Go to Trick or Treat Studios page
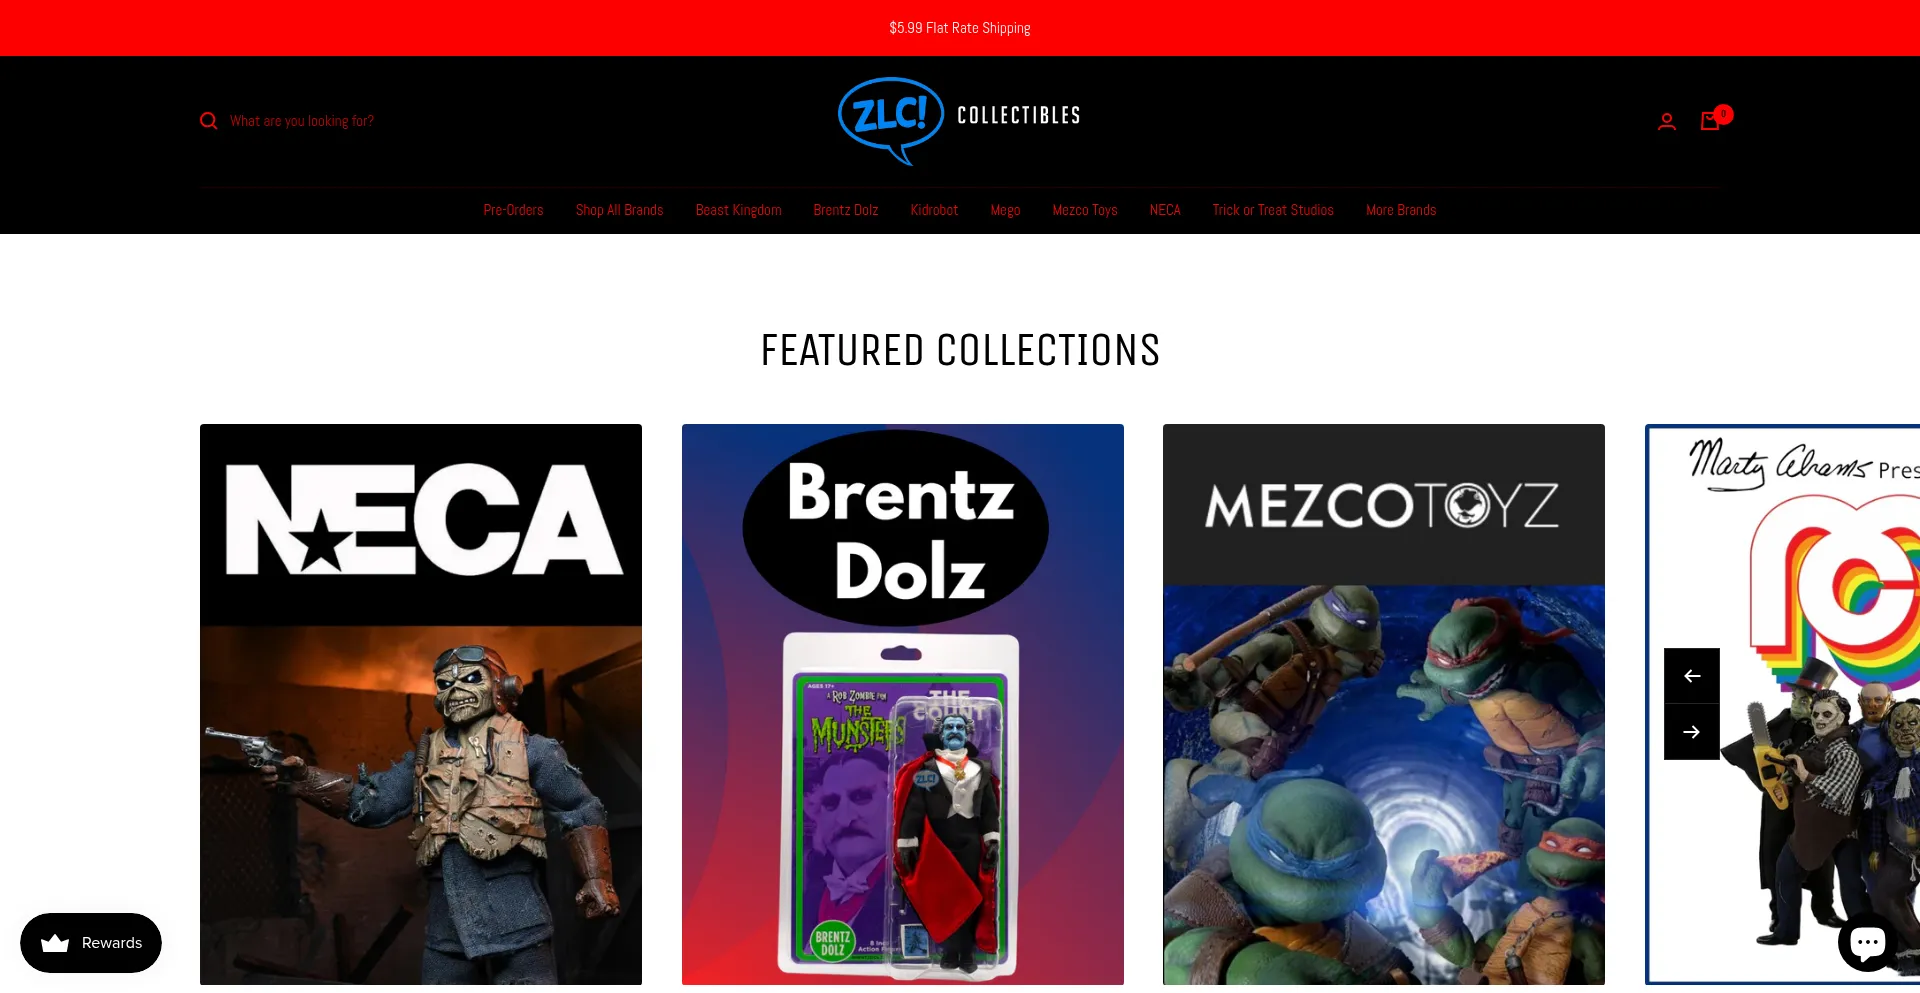Image resolution: width=1920 pixels, height=993 pixels. click(1272, 210)
